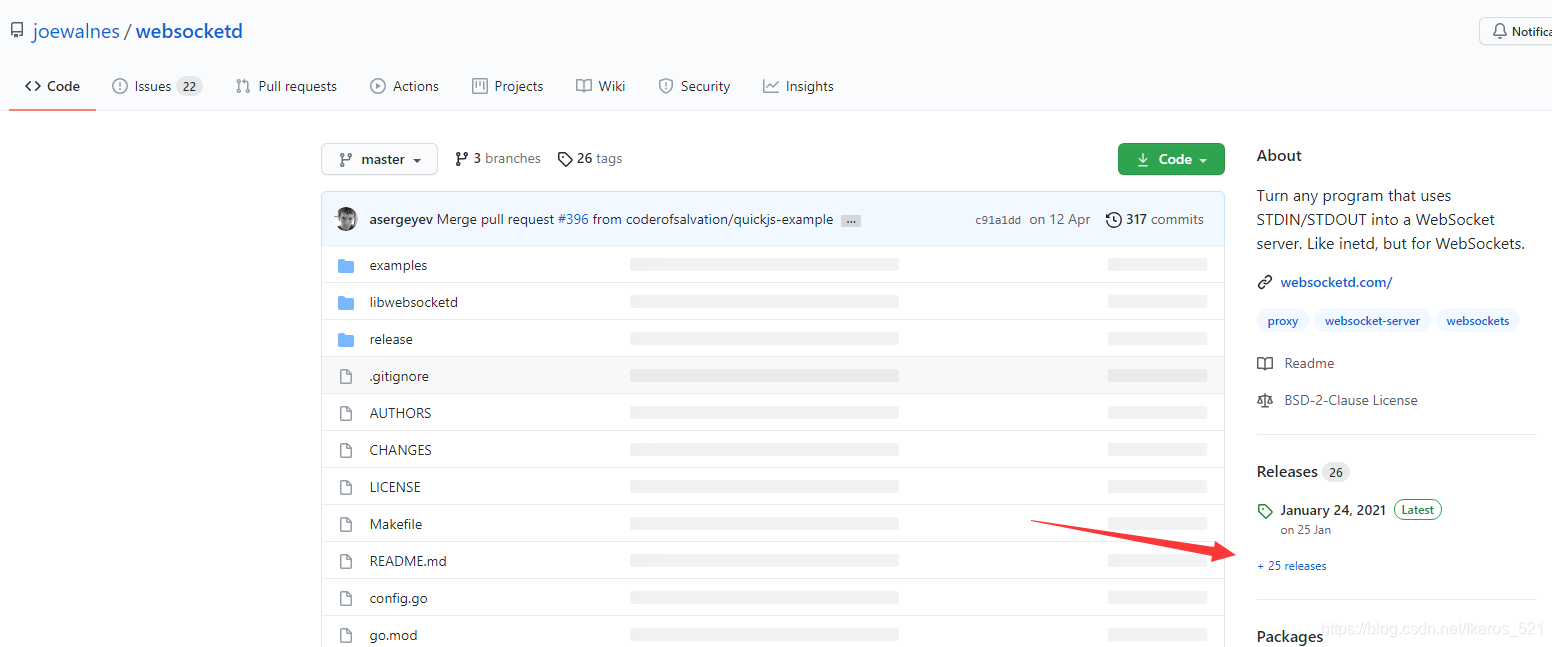Click the file icon next to config.go
Image resolution: width=1552 pixels, height=647 pixels.
click(x=346, y=598)
